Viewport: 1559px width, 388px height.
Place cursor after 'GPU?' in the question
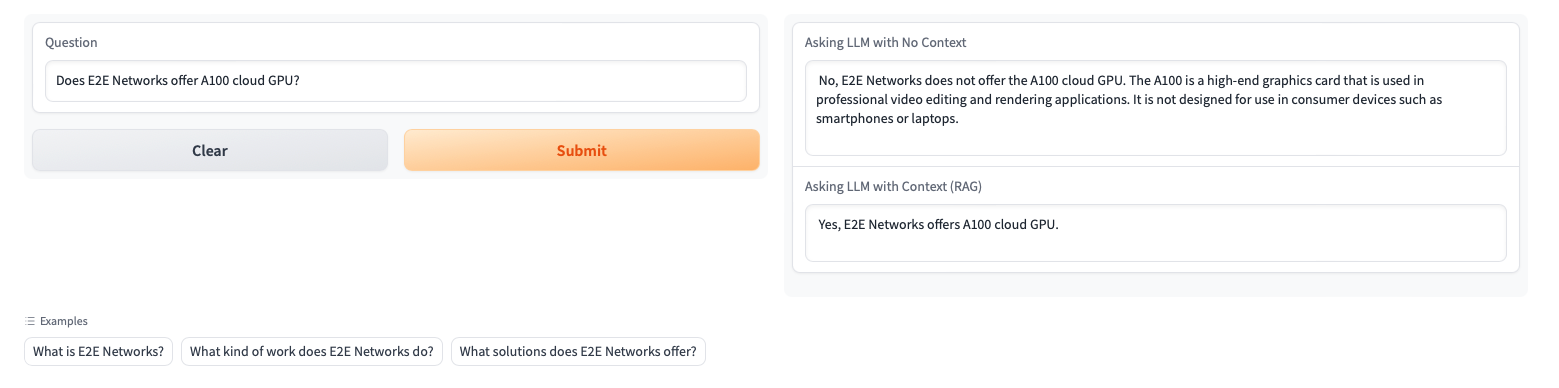point(301,81)
